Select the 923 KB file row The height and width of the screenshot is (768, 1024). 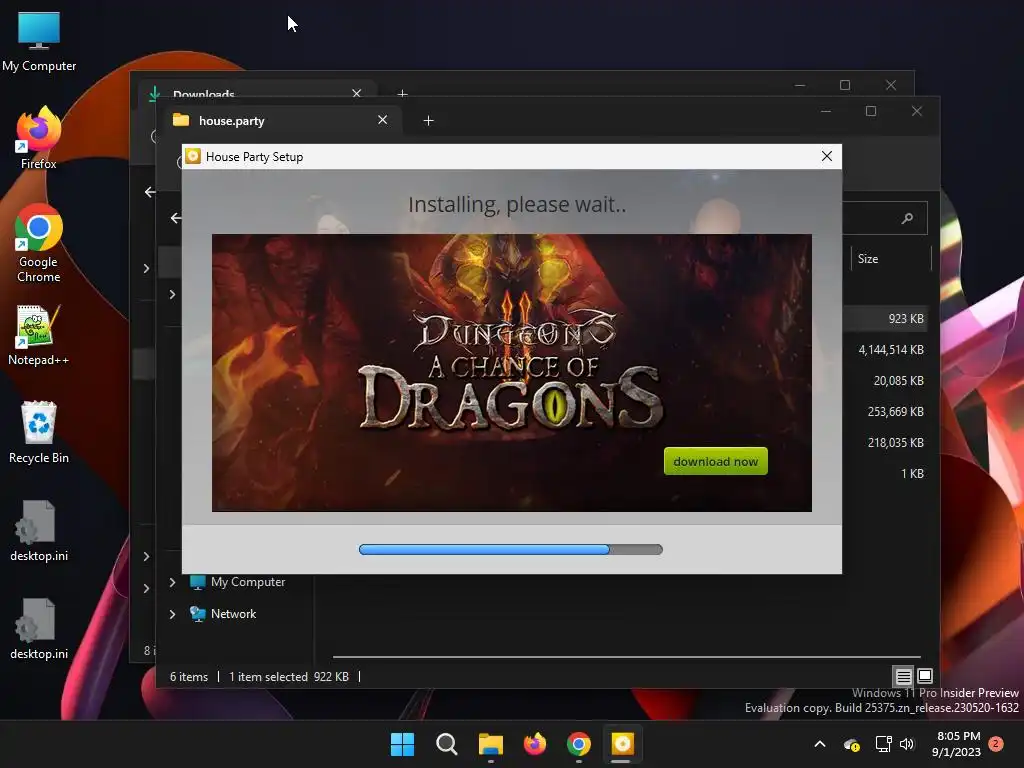pyautogui.click(x=885, y=319)
